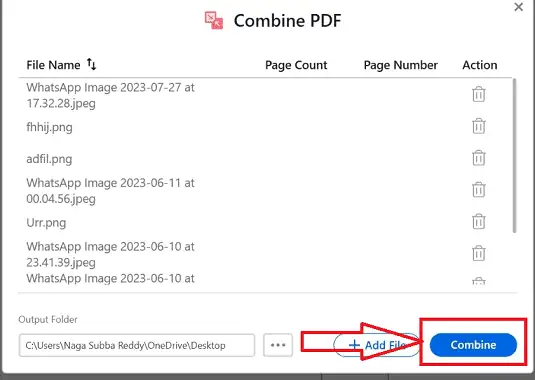Close the Combine PDF dialog
This screenshot has width=535, height=380.
coord(519,7)
